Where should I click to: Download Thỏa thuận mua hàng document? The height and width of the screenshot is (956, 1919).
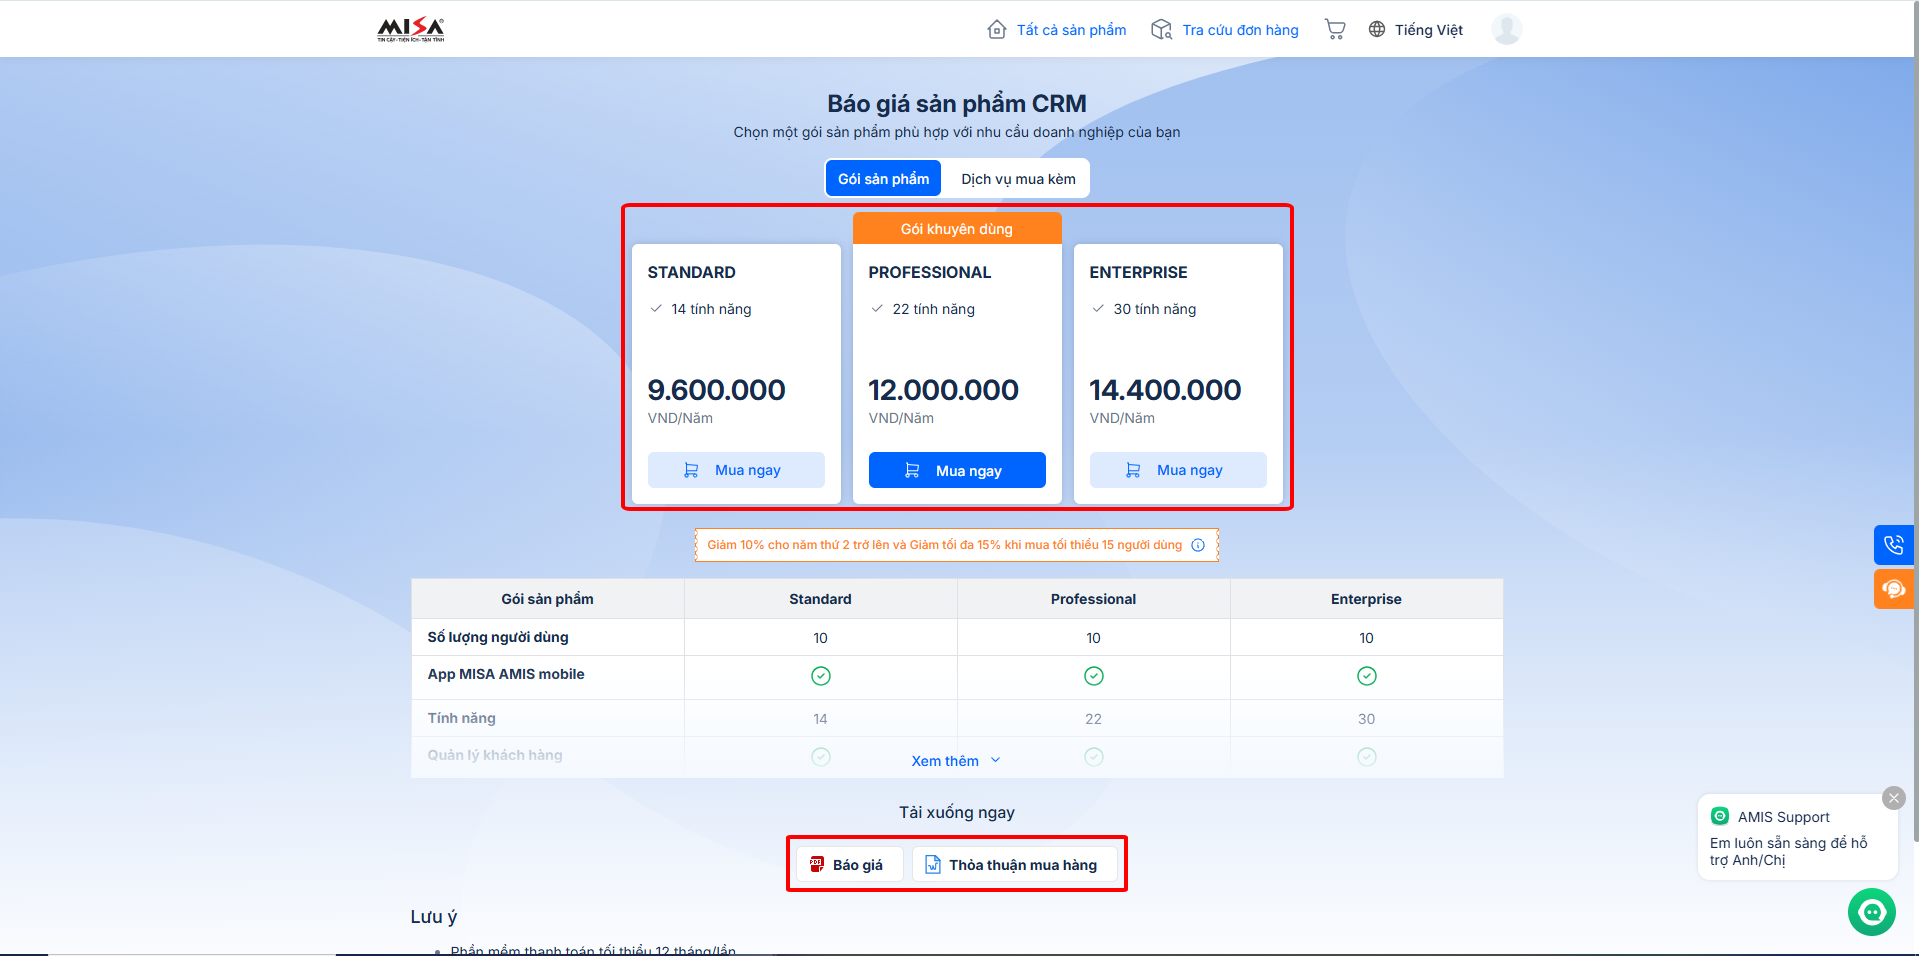pyautogui.click(x=1013, y=865)
